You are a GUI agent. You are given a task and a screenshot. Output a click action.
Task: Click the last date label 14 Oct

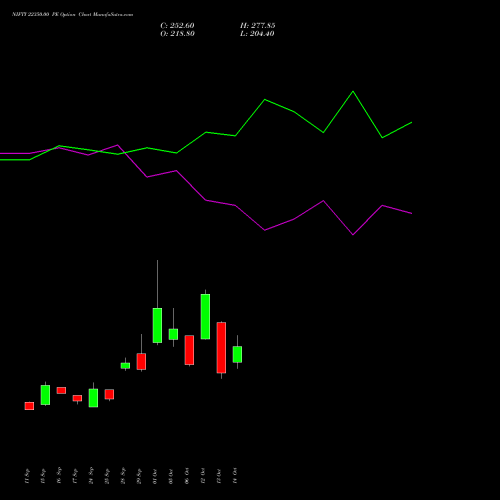tap(235, 476)
